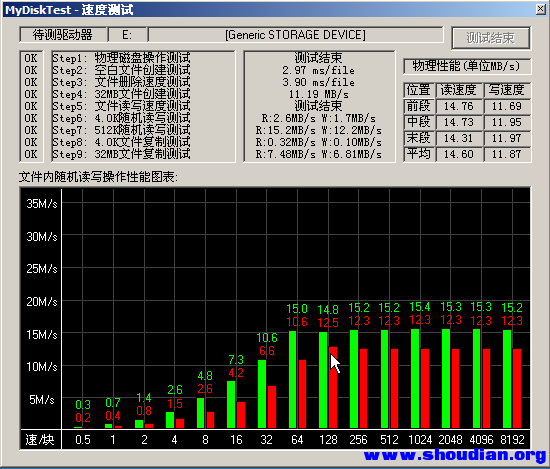Click the 测试结束 button
The height and width of the screenshot is (469, 550).
pos(491,38)
